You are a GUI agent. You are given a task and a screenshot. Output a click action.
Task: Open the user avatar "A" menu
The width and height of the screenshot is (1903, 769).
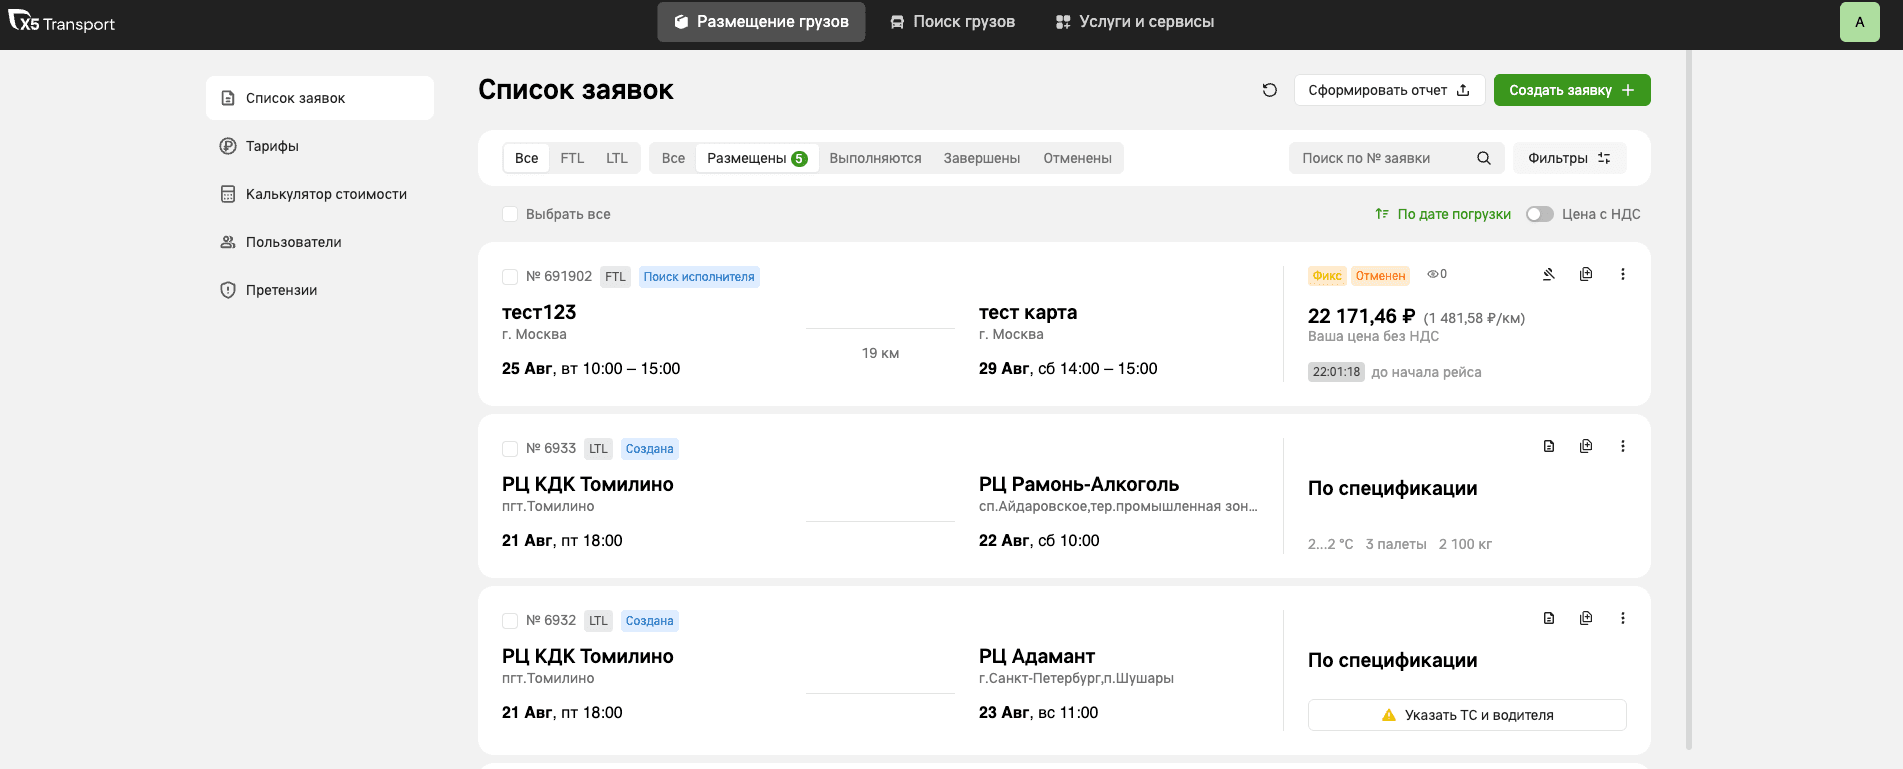1860,22
